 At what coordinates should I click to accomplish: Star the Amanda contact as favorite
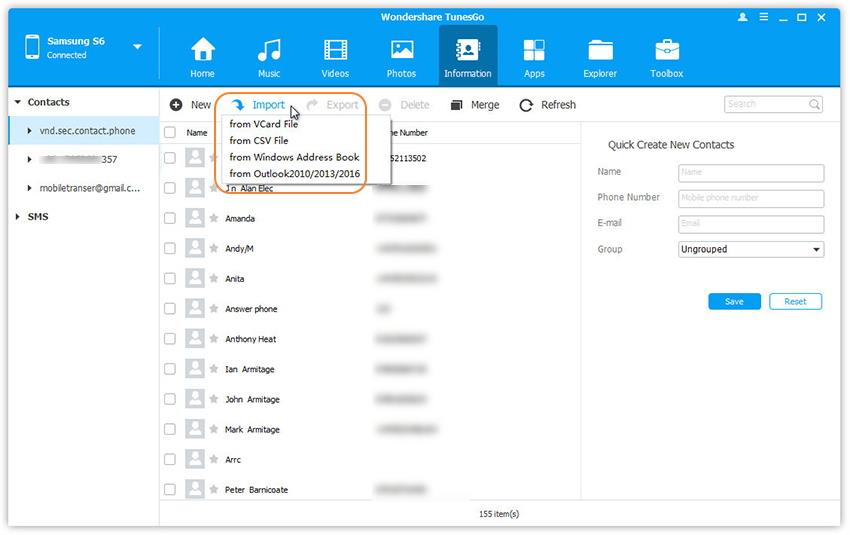click(214, 219)
